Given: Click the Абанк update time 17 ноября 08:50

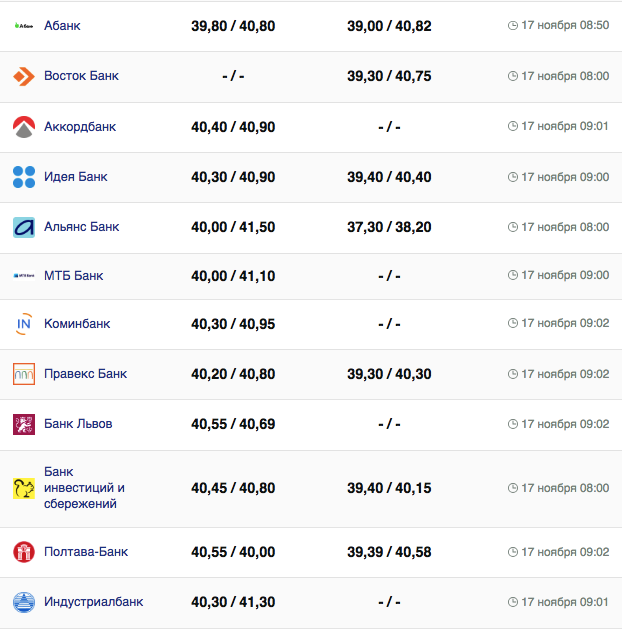Looking at the screenshot, I should pyautogui.click(x=565, y=25).
